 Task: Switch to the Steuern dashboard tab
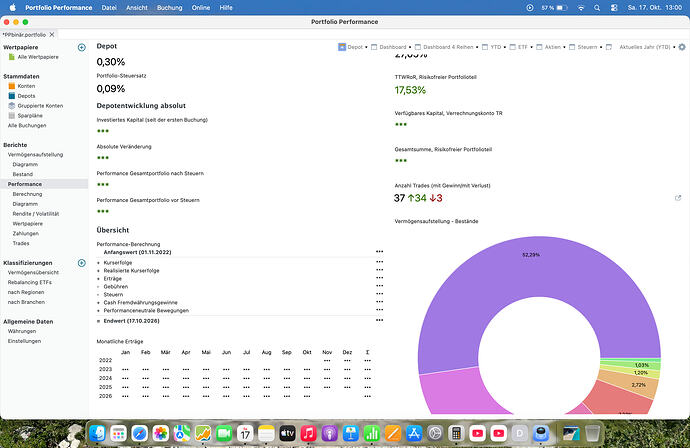[x=587, y=47]
